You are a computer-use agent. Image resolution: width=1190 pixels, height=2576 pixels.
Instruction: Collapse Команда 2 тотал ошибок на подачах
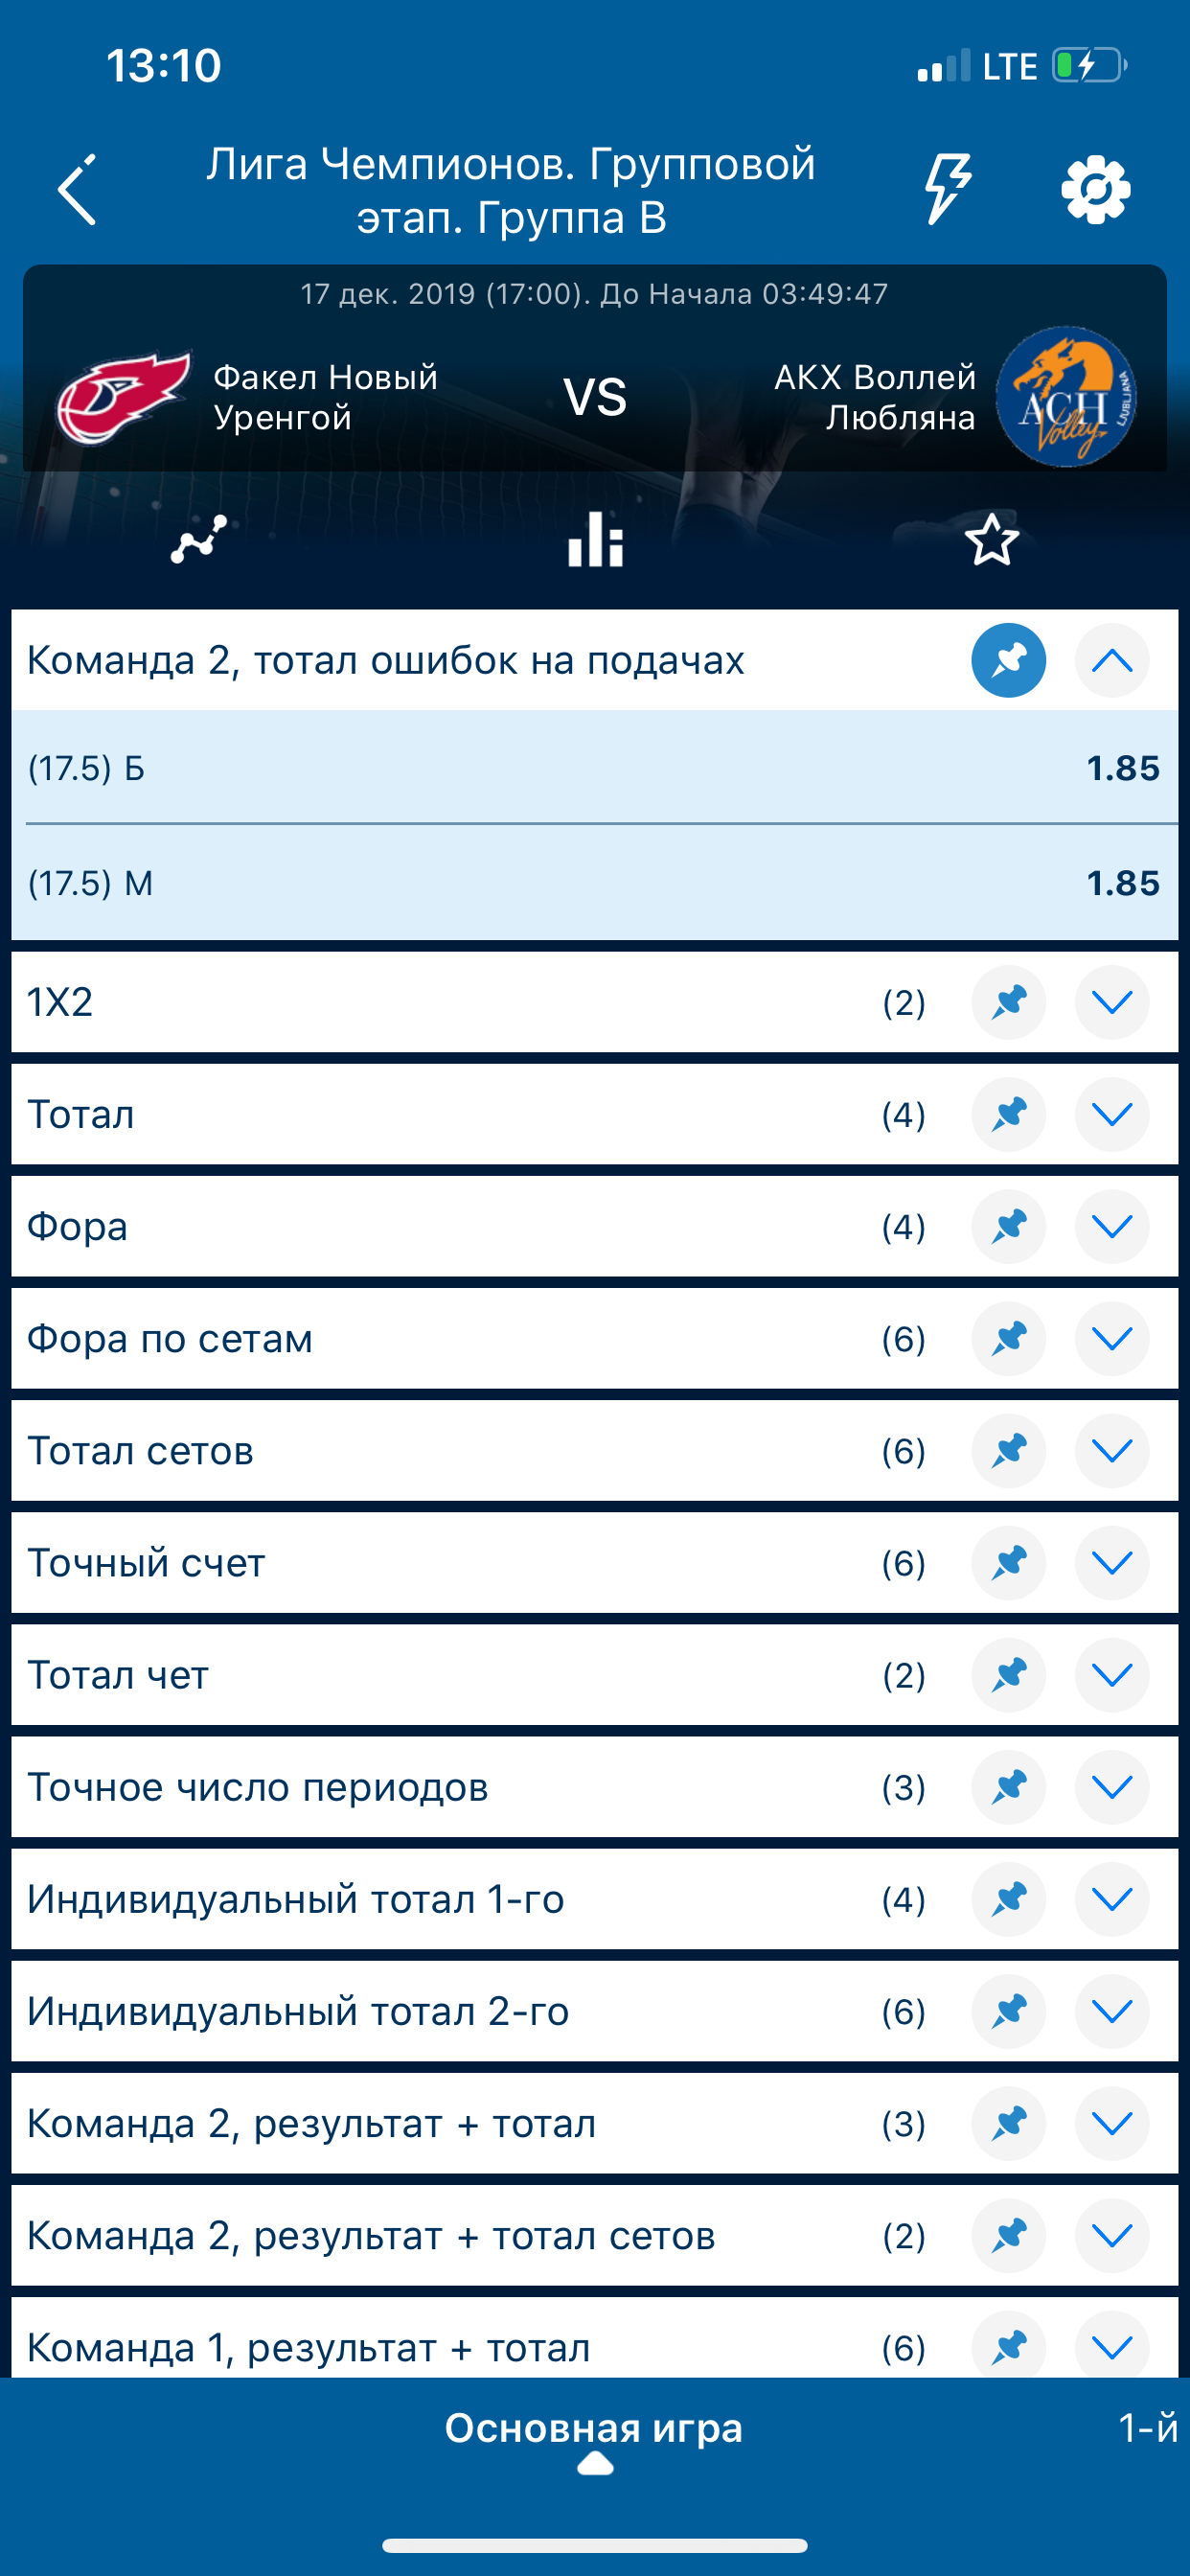1111,661
